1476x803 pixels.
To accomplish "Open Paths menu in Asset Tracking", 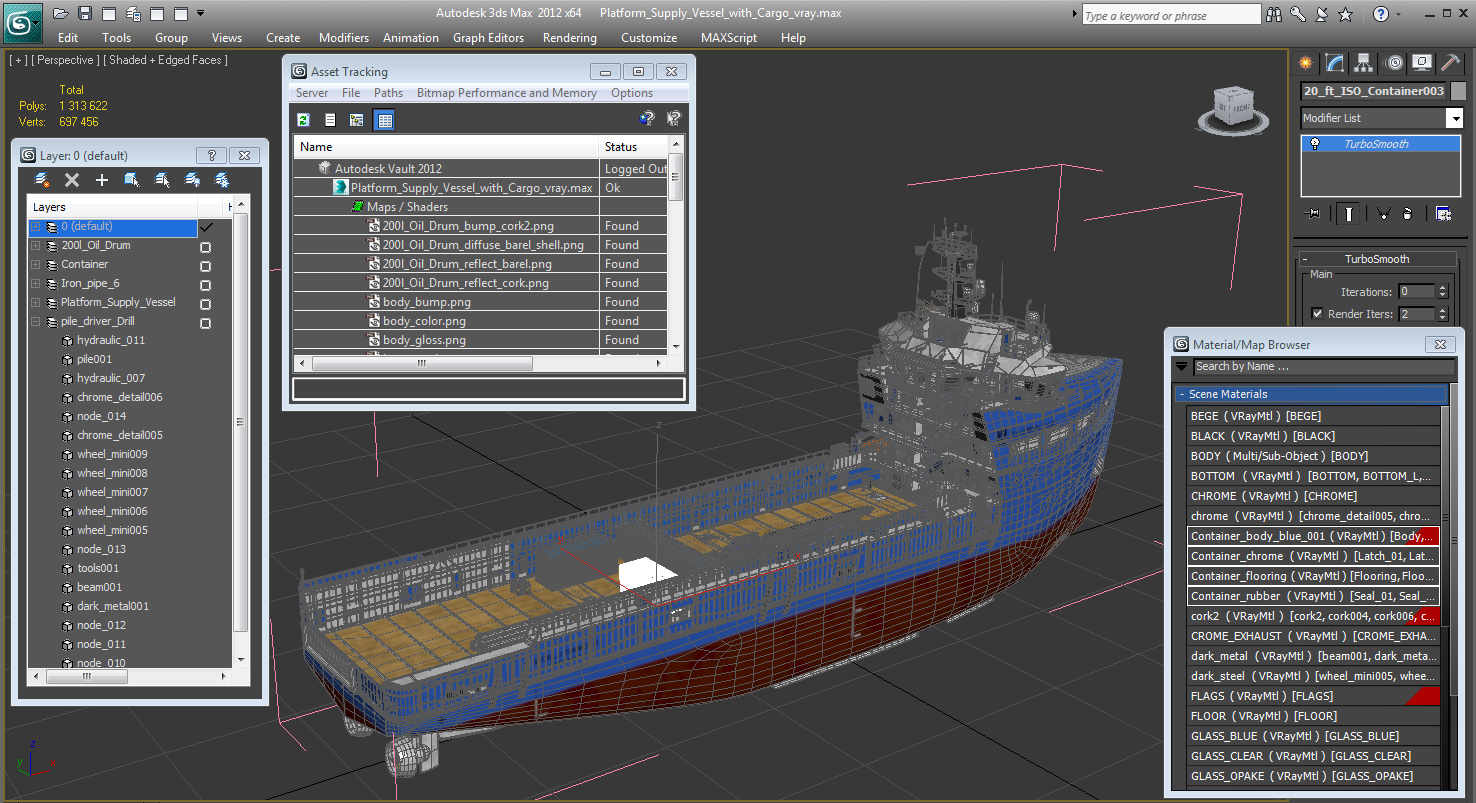I will 388,93.
